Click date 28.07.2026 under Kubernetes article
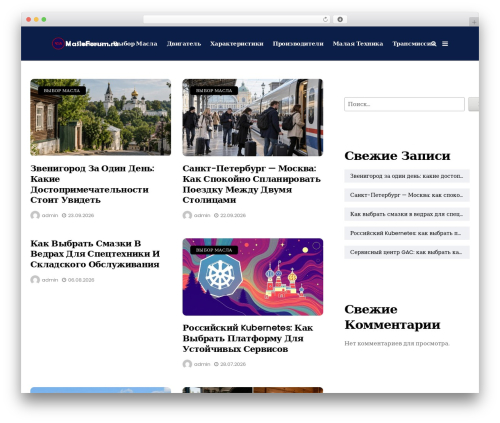Viewport: 500px width, 423px height. click(233, 364)
